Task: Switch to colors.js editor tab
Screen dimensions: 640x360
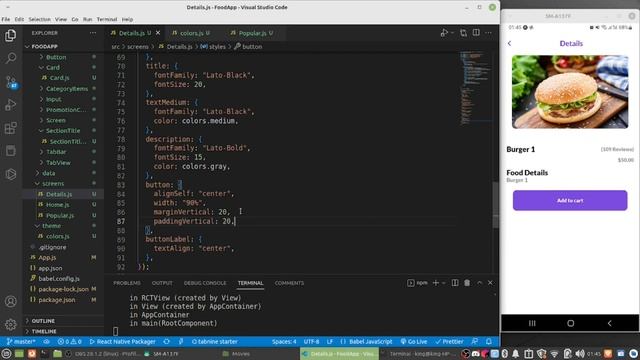Action: click(192, 33)
